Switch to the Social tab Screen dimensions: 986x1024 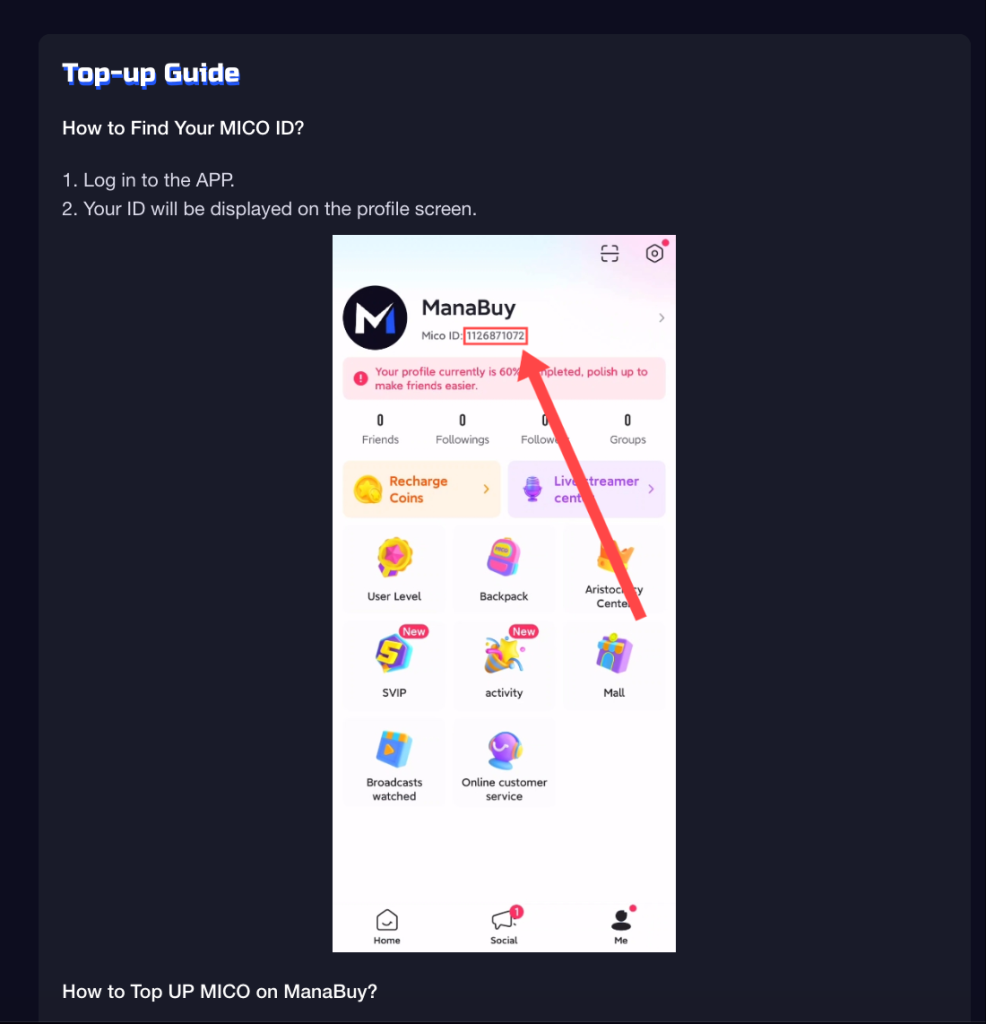click(x=504, y=927)
